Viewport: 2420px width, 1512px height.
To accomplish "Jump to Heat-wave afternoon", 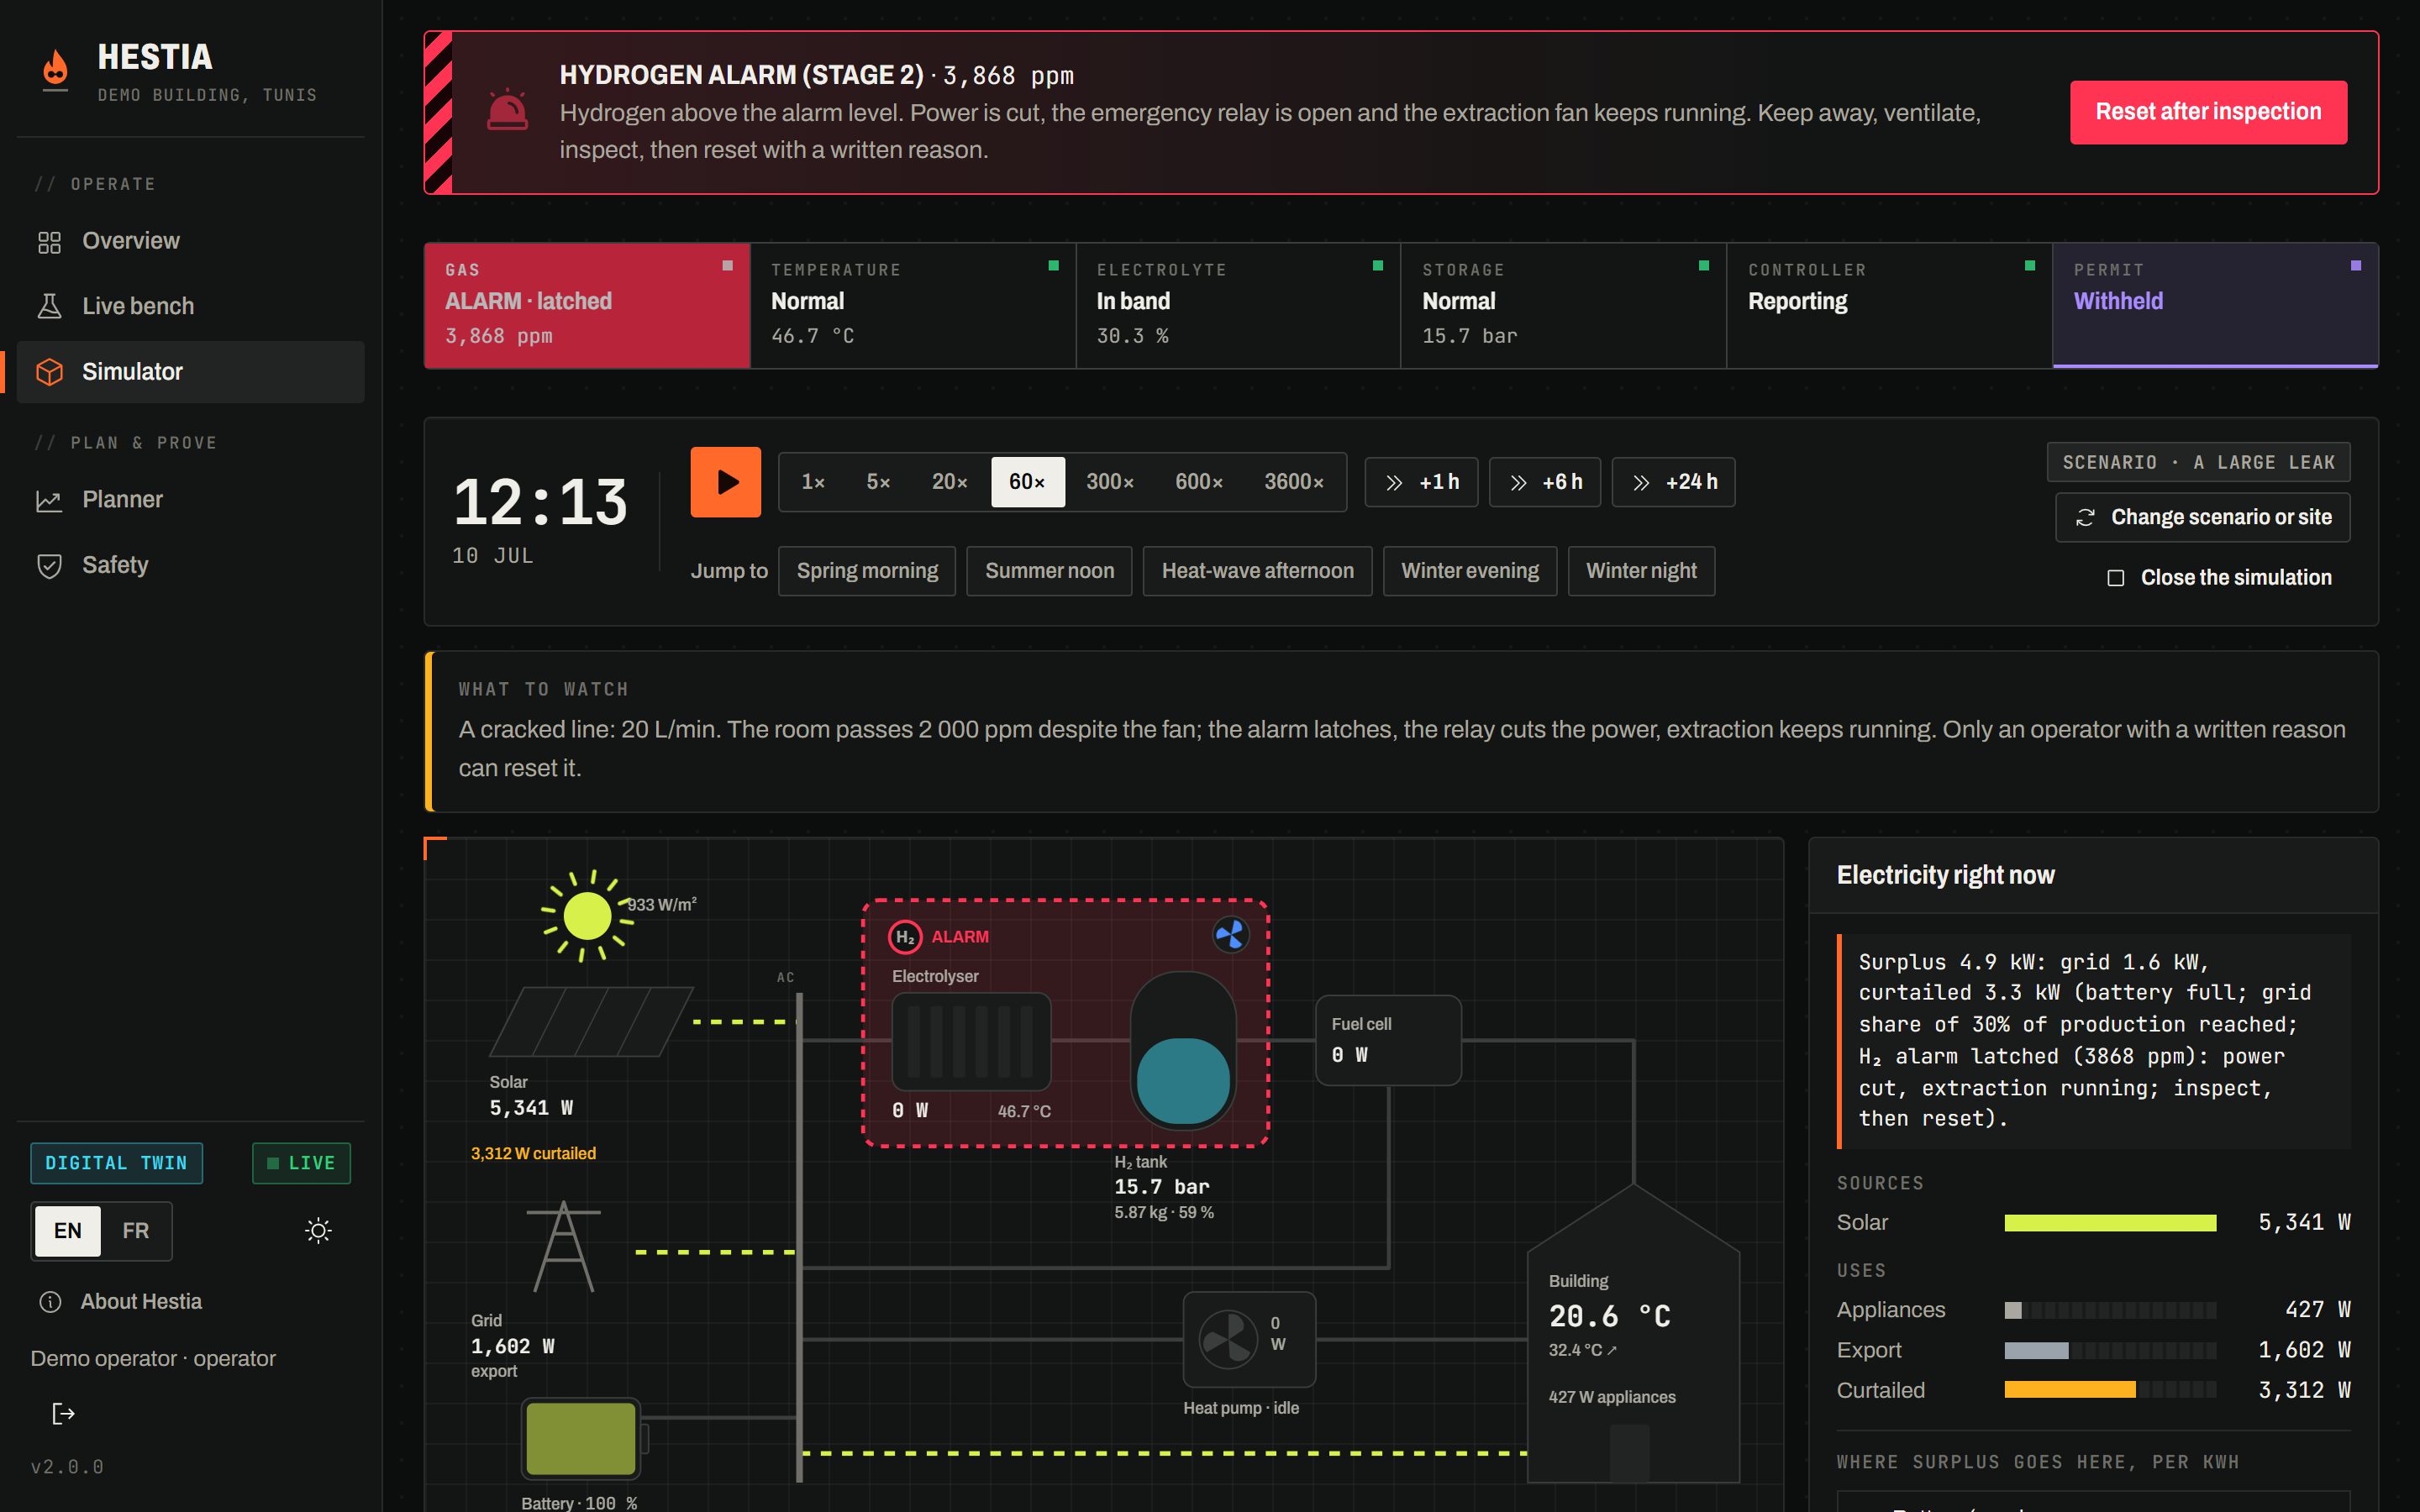I will click(1257, 571).
